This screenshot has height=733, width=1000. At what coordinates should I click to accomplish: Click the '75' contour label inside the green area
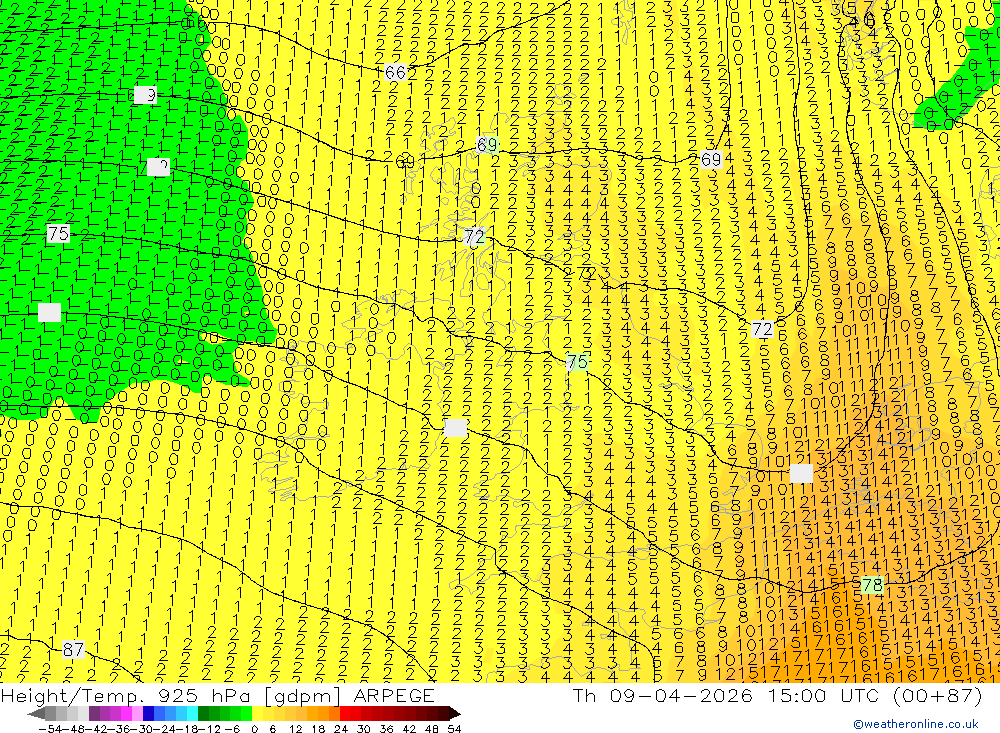pyautogui.click(x=58, y=234)
